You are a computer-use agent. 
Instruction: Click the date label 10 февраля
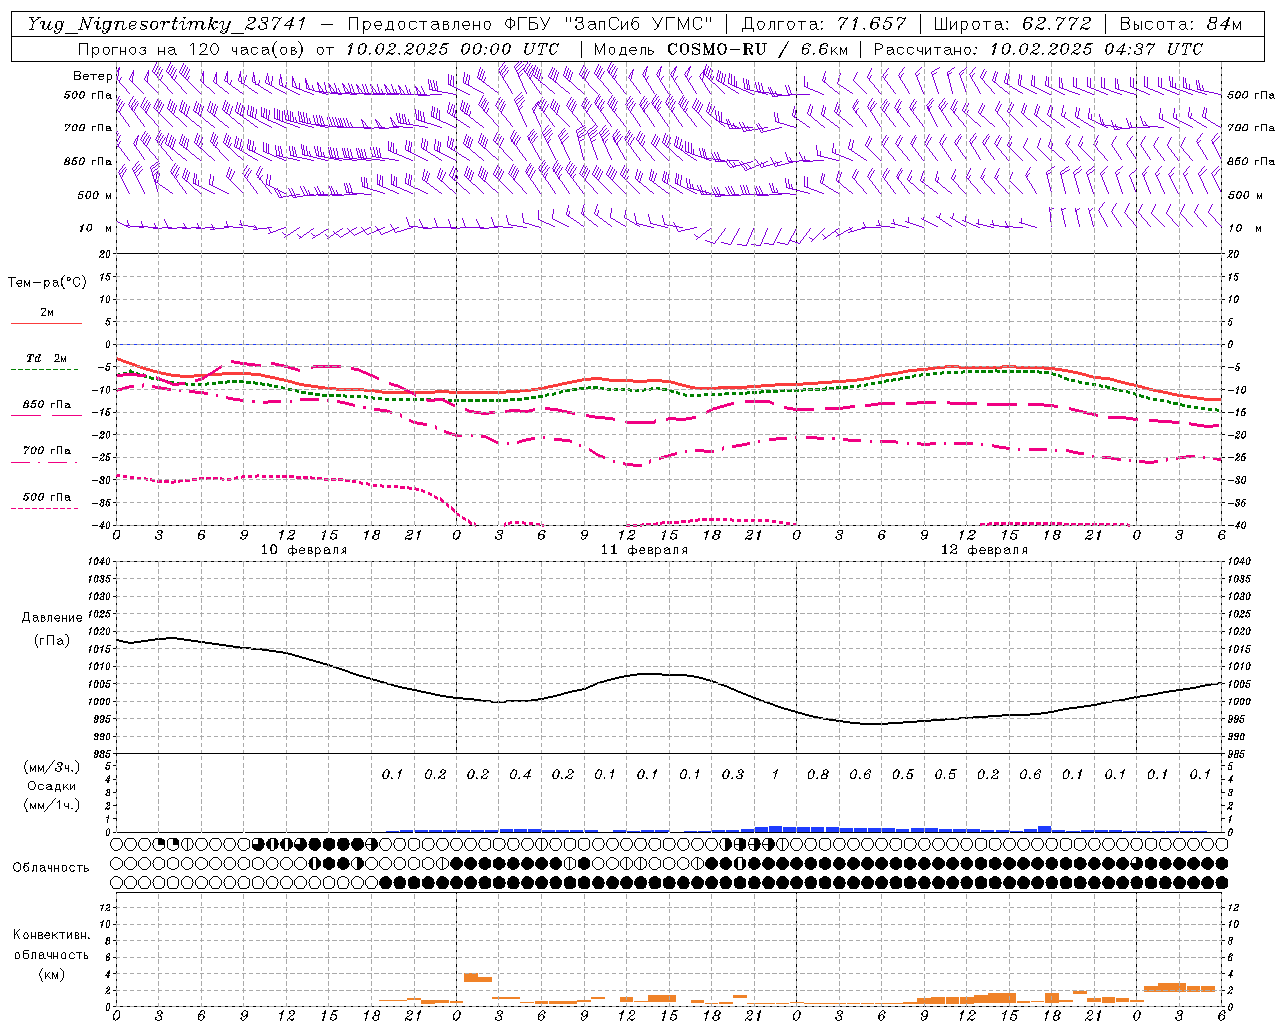(x=304, y=550)
